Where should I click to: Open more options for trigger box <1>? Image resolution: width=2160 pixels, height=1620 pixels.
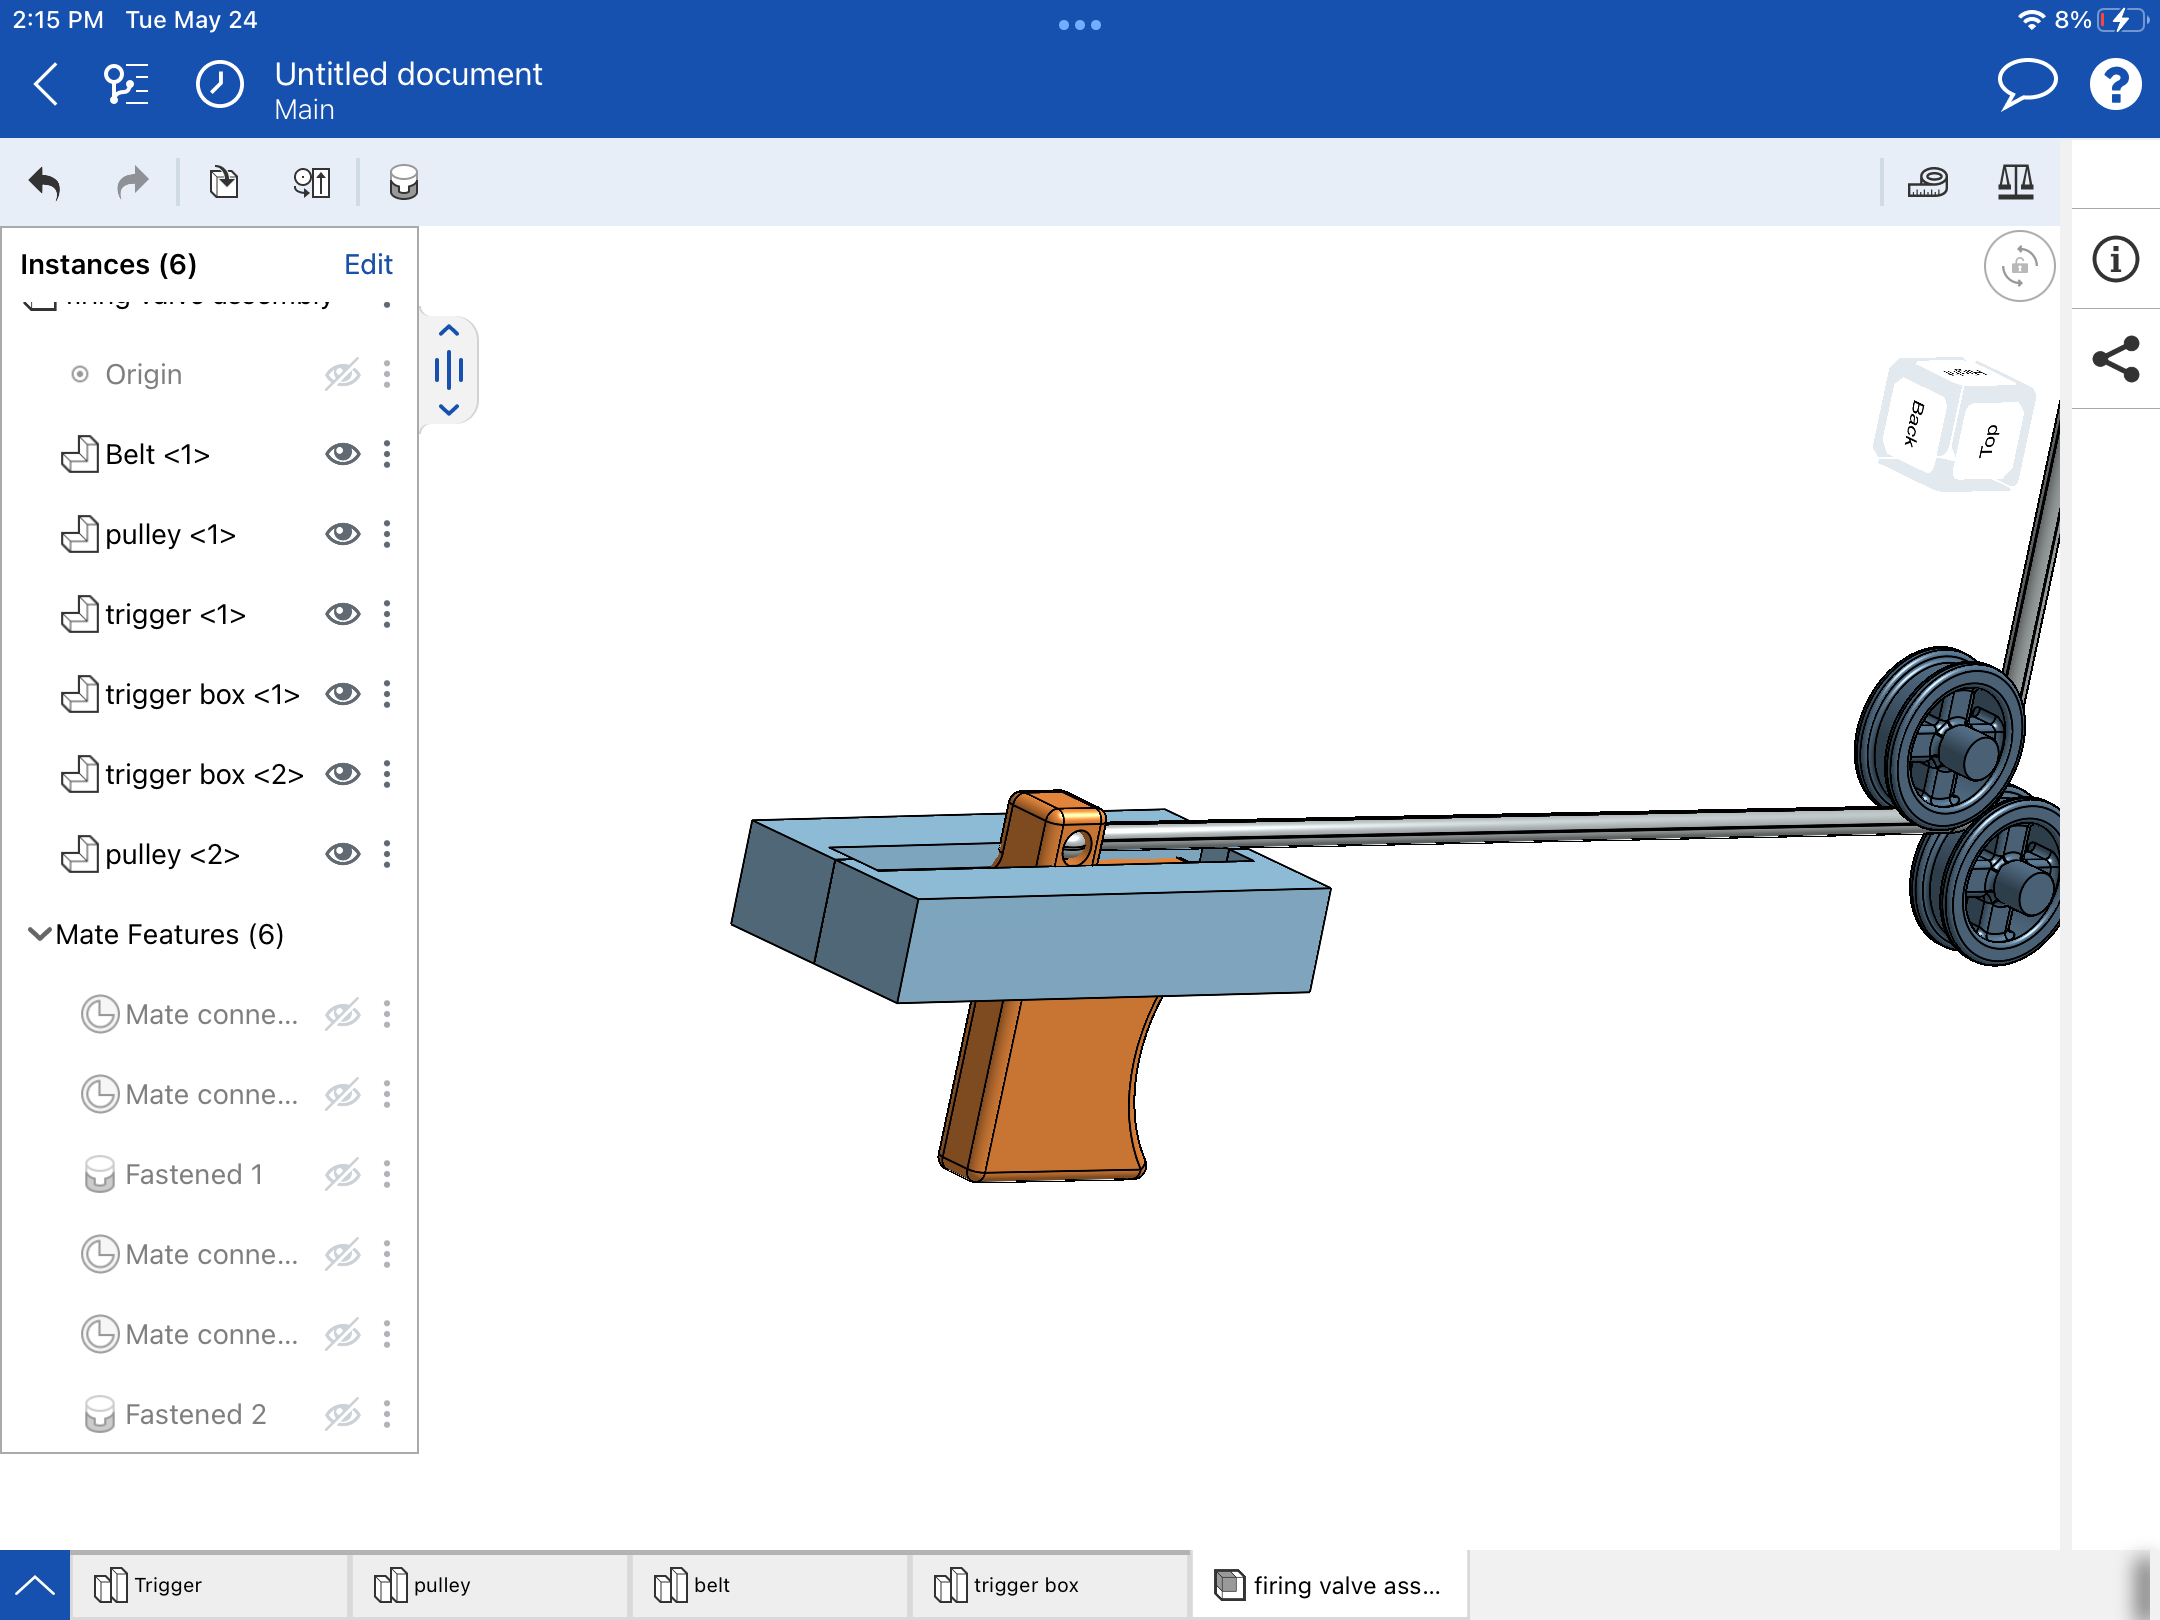(x=387, y=694)
